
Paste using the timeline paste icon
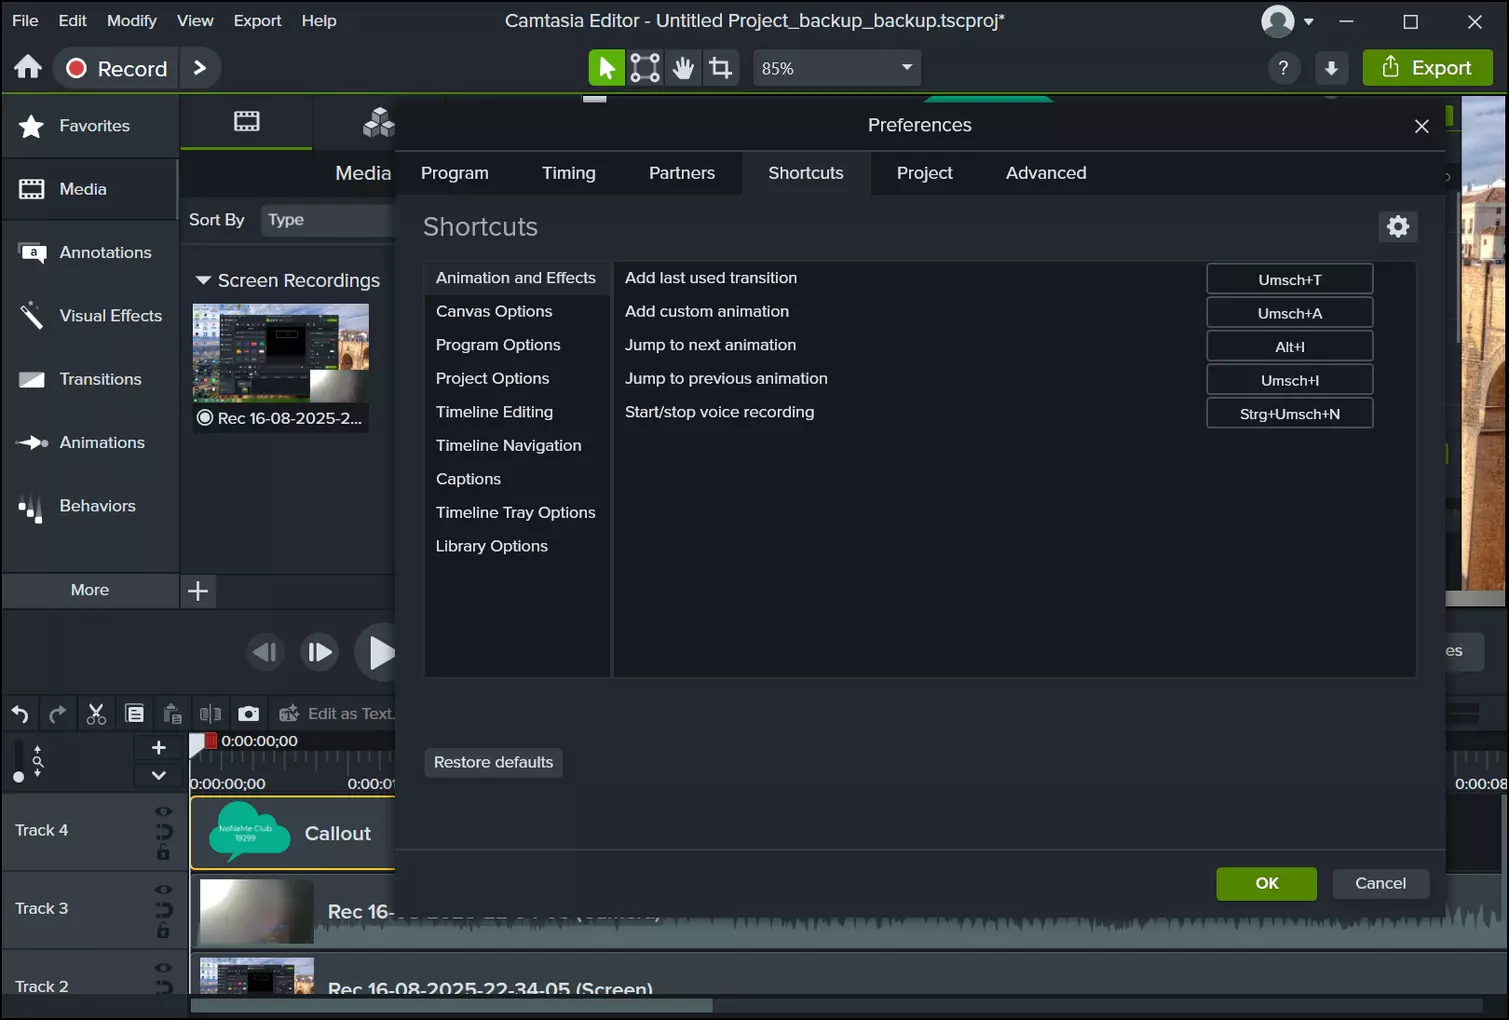point(173,714)
